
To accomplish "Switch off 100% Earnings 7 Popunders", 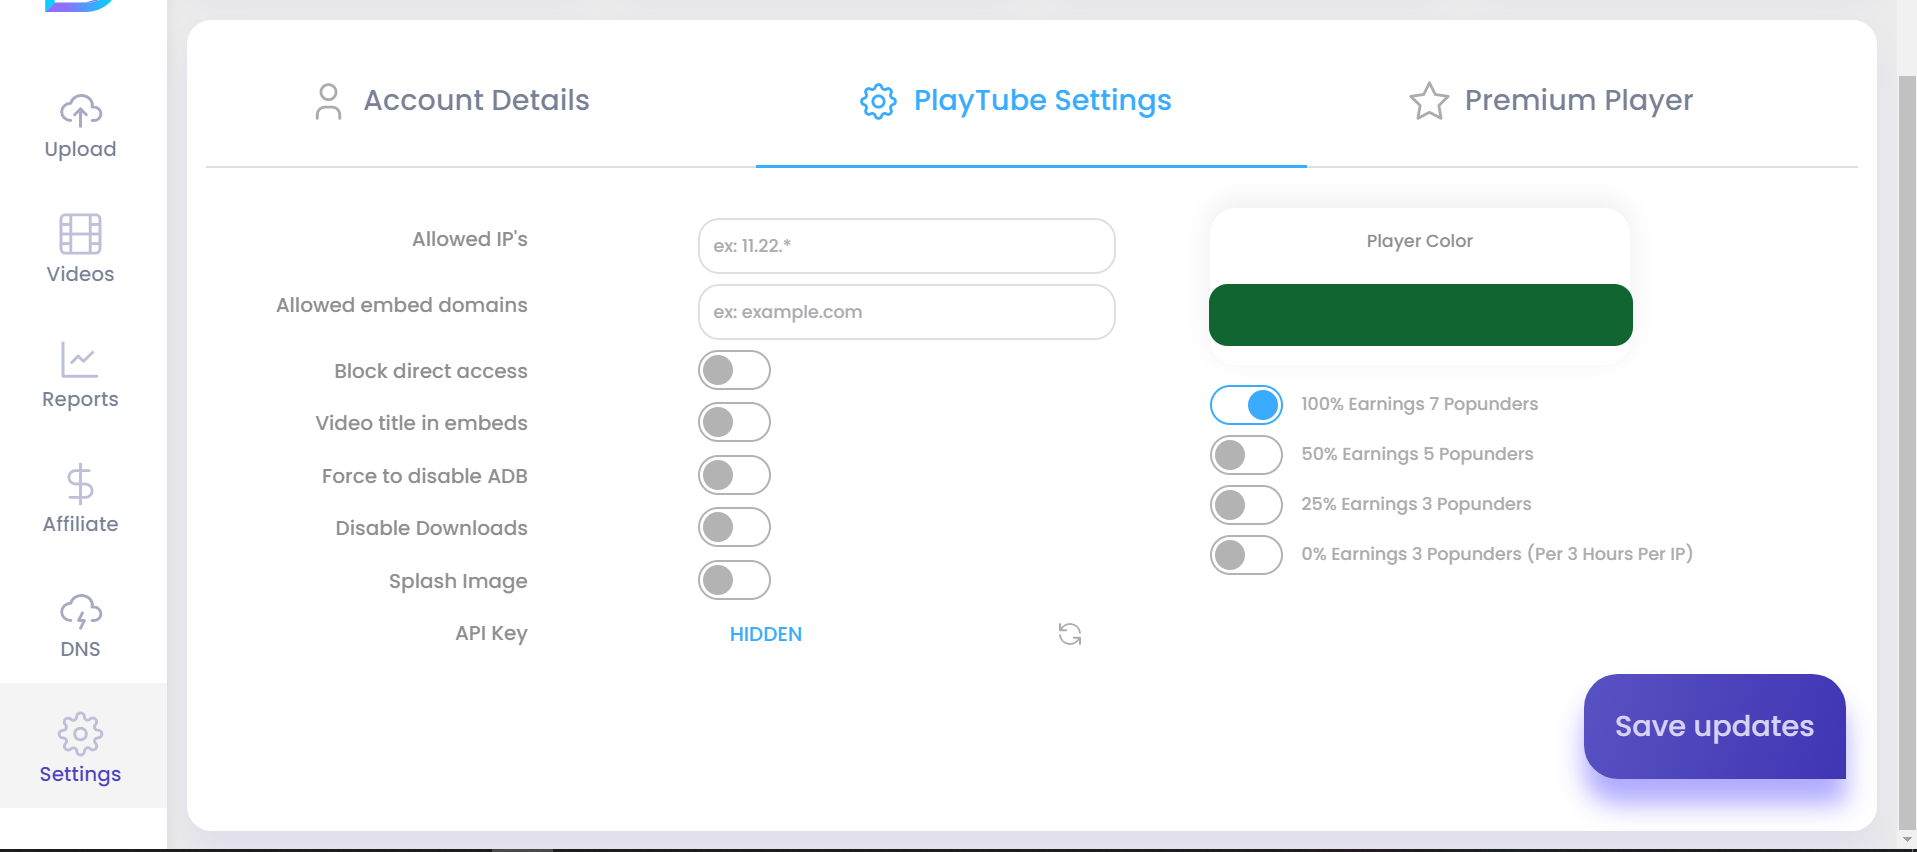I will (x=1246, y=405).
